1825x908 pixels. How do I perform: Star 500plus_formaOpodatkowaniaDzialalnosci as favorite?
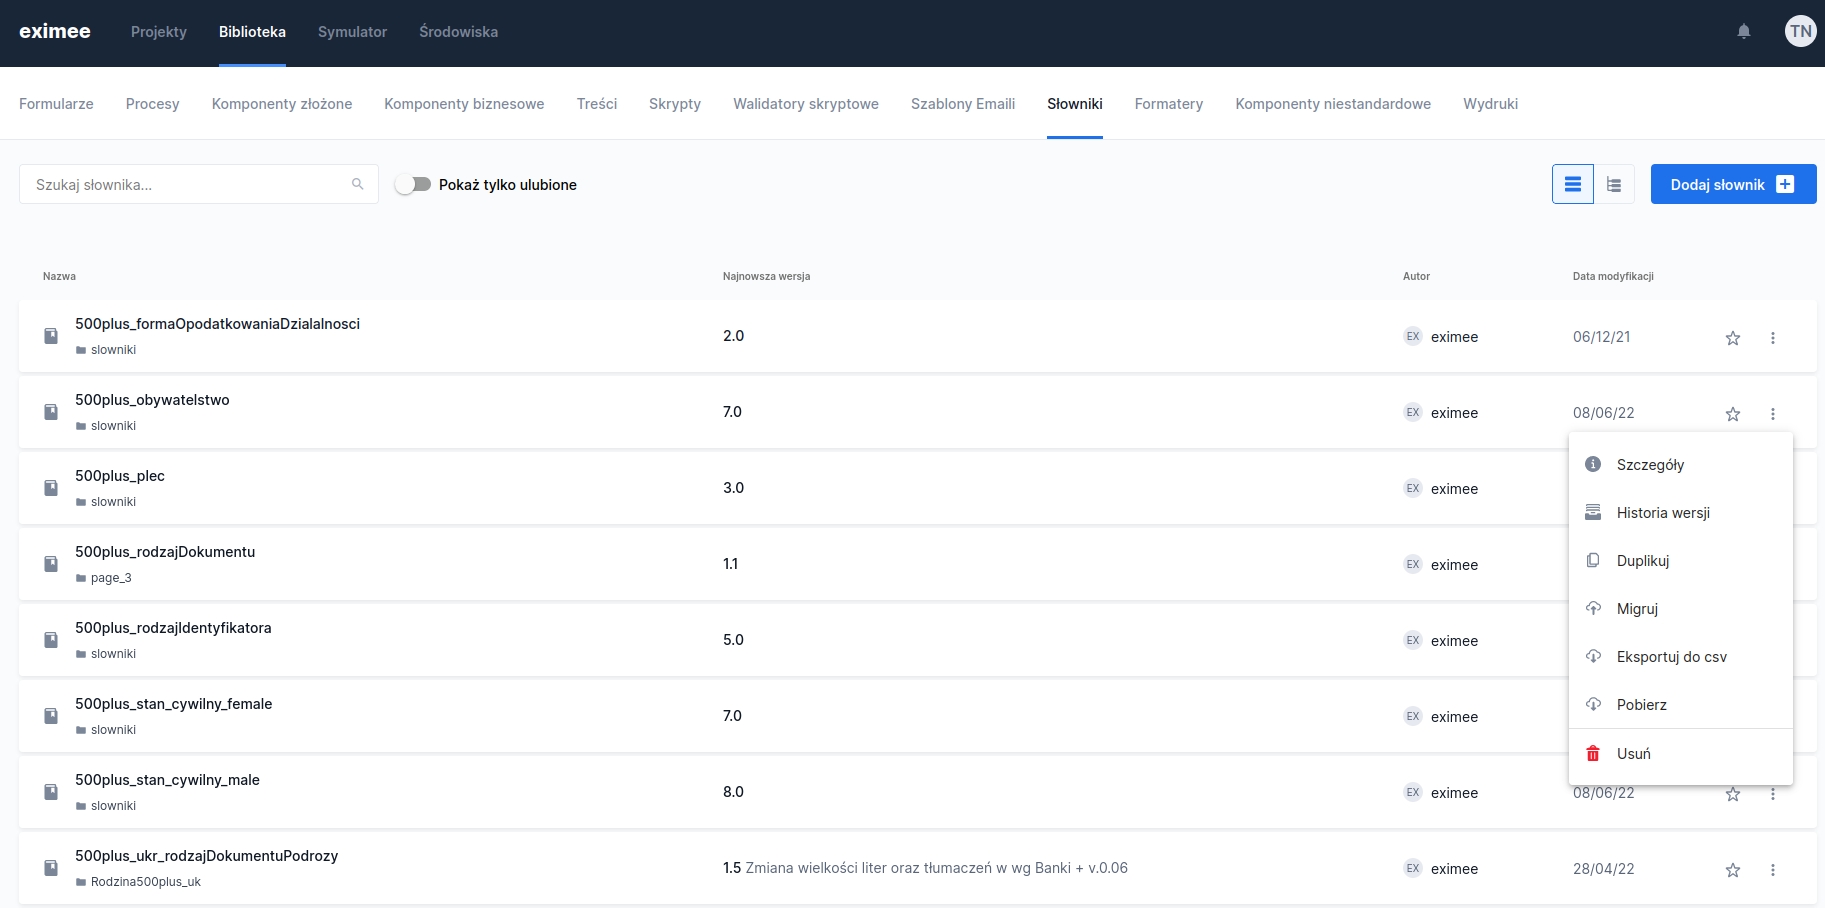pos(1732,338)
